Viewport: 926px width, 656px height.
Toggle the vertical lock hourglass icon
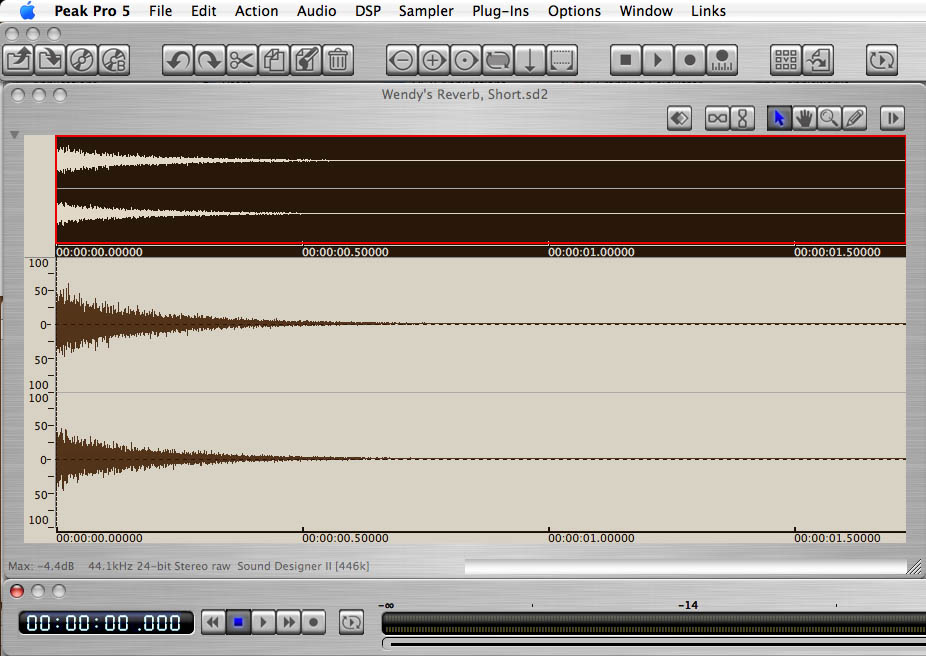742,118
